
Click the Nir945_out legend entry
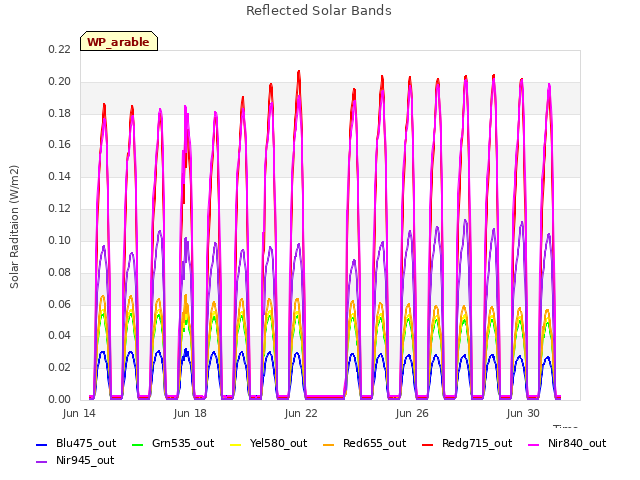(x=75, y=460)
